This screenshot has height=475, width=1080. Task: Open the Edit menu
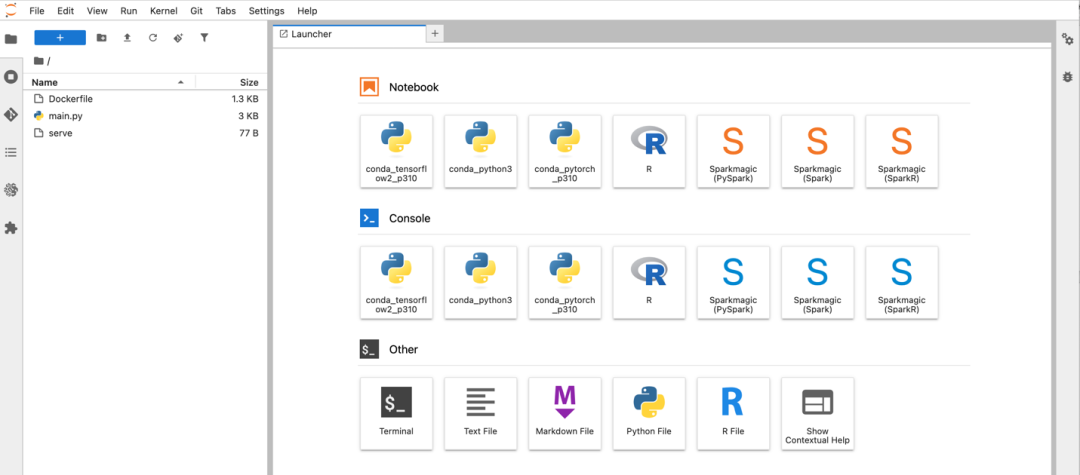pos(66,11)
